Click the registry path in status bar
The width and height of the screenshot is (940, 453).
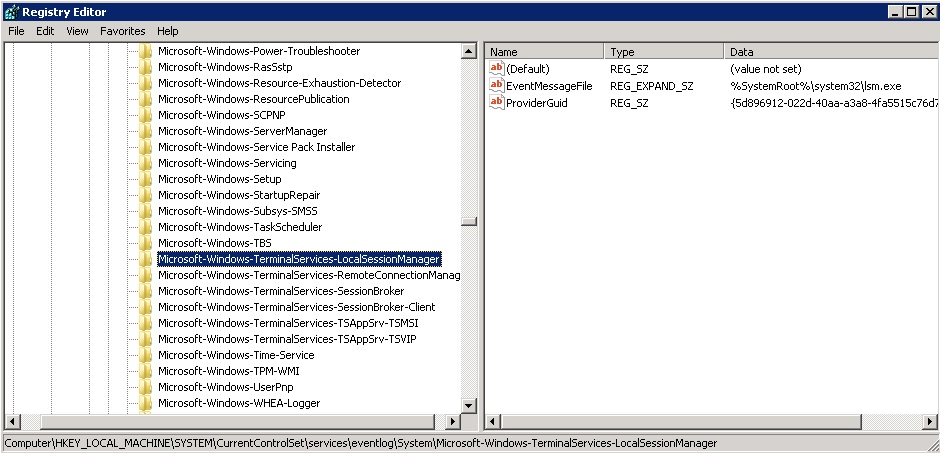click(361, 443)
